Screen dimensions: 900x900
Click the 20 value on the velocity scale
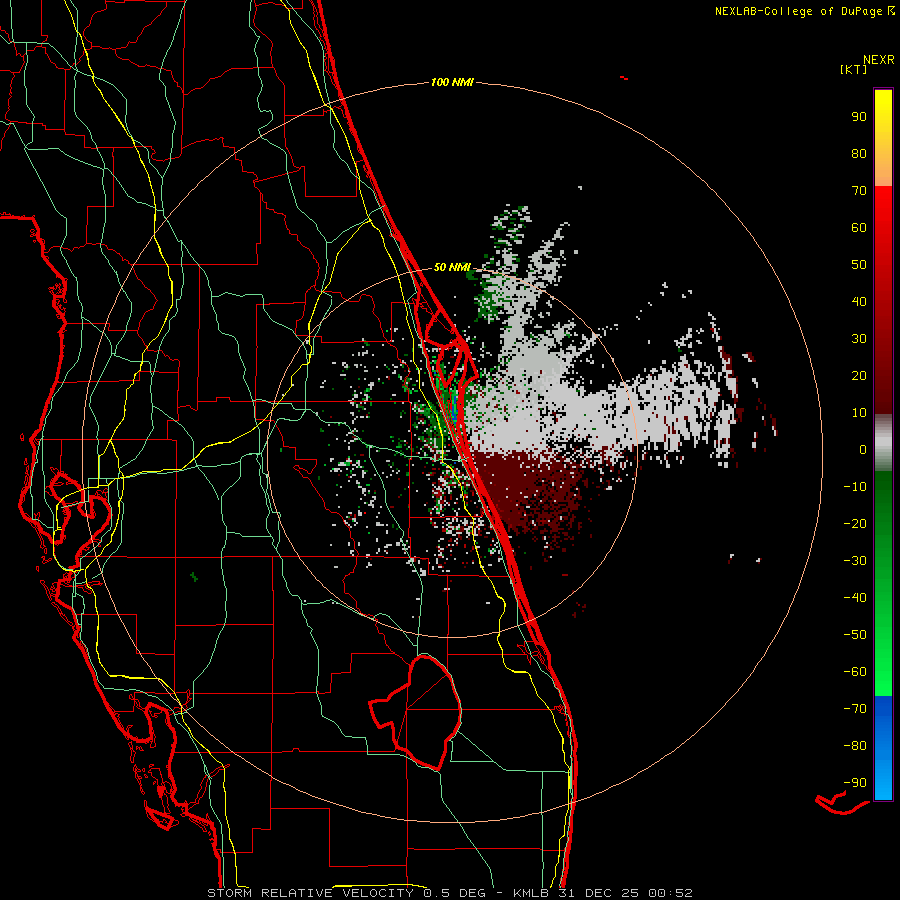pos(859,375)
